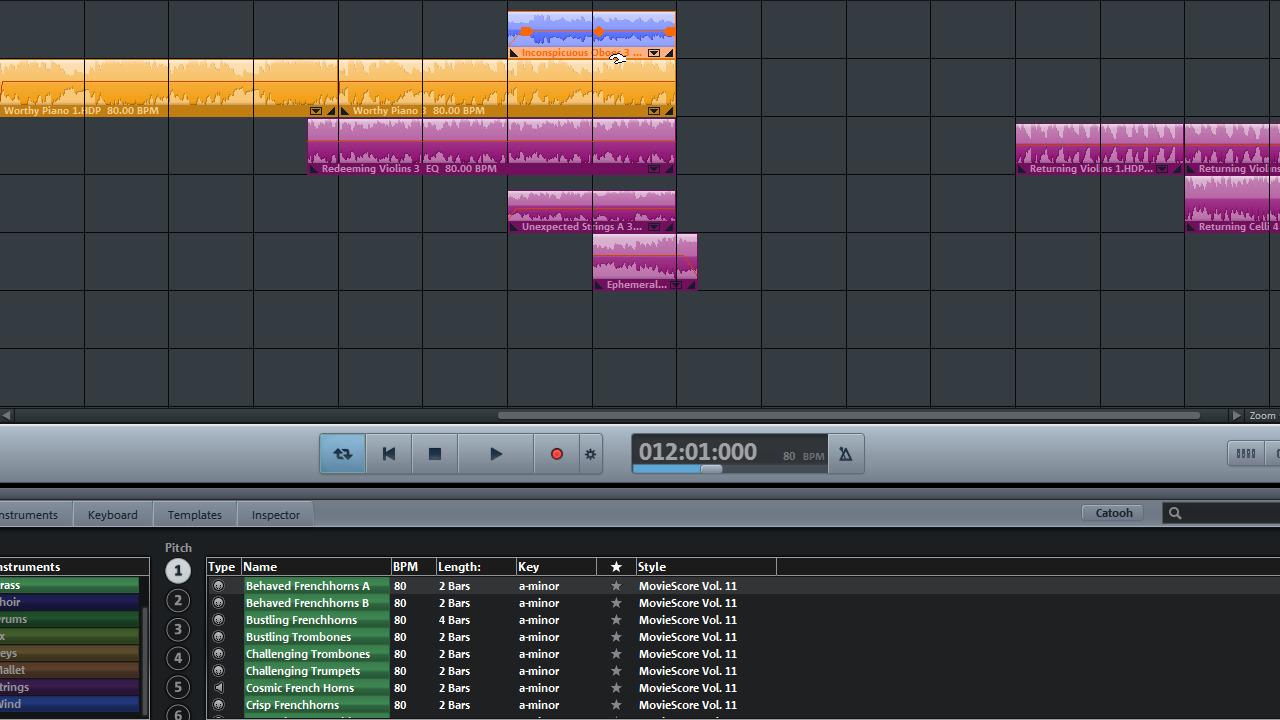Screen dimensions: 1280x720
Task: Open playback settings with the gear icon
Action: (590, 453)
